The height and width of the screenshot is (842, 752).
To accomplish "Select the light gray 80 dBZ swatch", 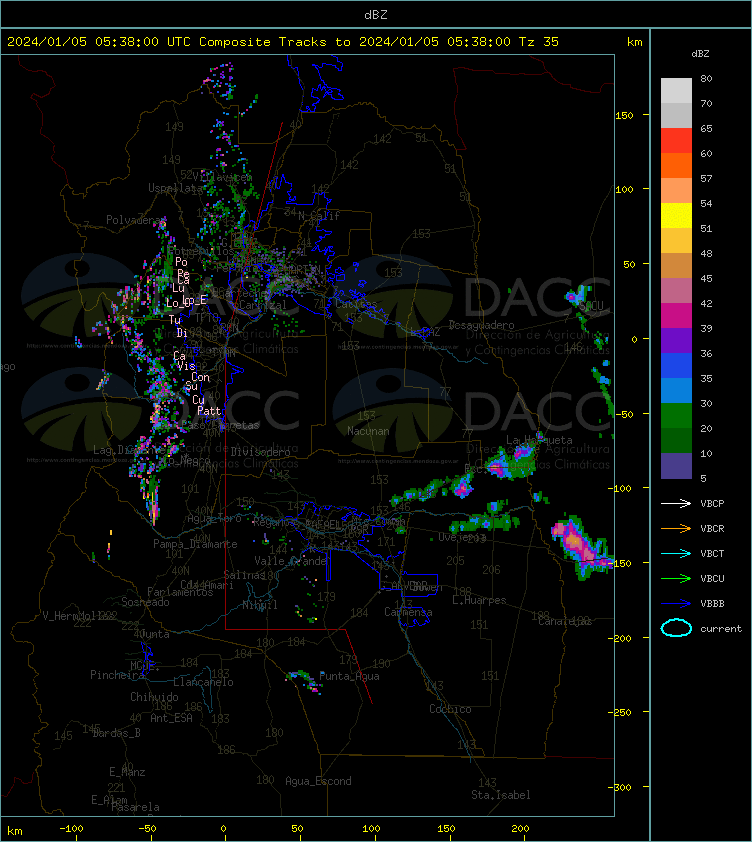I will tap(676, 90).
